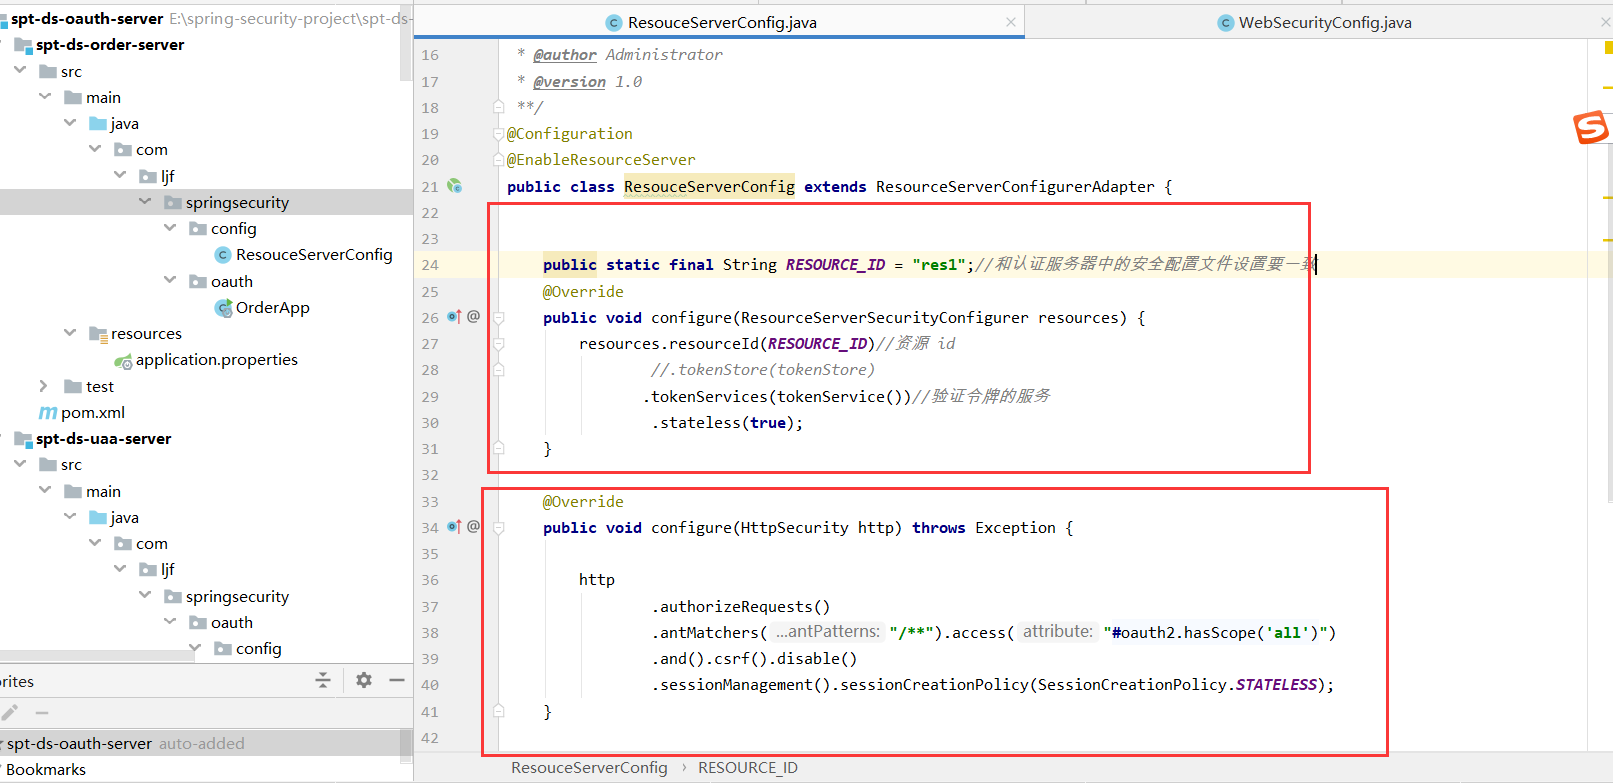Select the ljf package under spt-ds-order-server
The width and height of the screenshot is (1613, 783).
[x=168, y=176]
